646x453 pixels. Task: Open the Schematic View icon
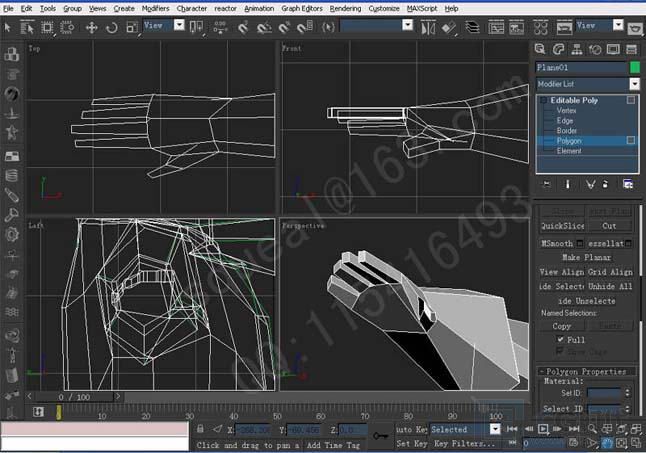tap(517, 28)
